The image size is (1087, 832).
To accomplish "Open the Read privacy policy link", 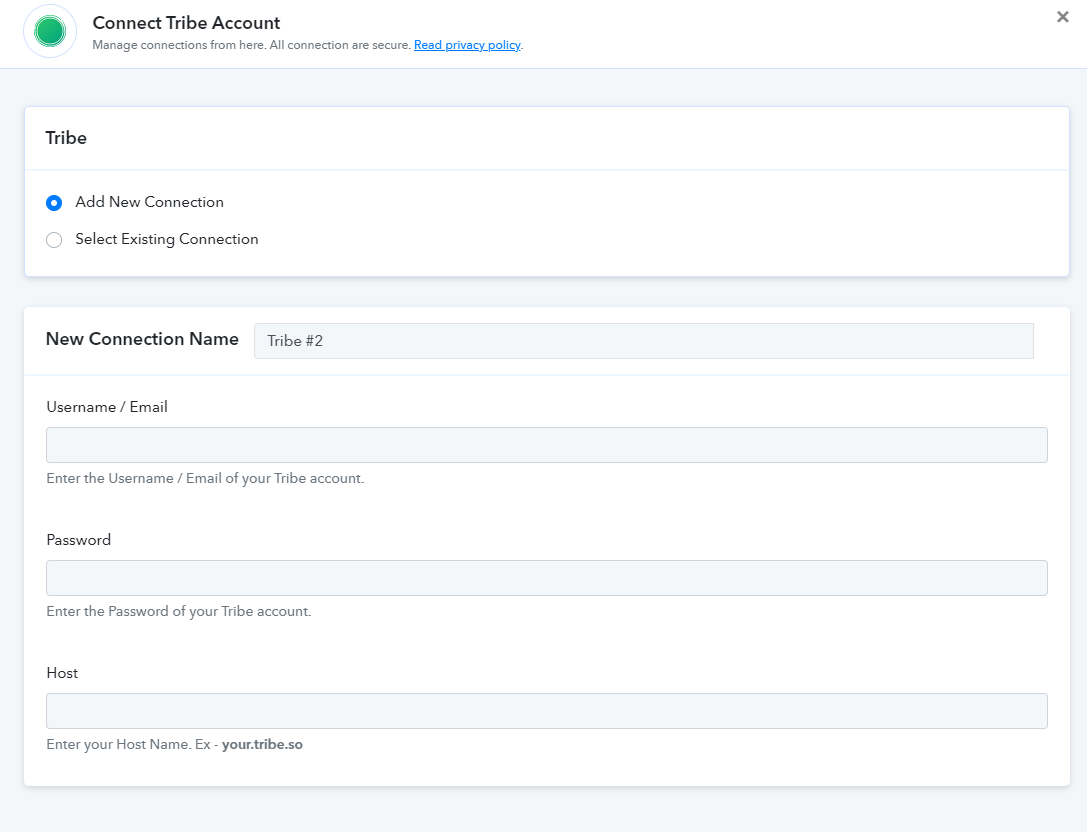I will tap(467, 45).
